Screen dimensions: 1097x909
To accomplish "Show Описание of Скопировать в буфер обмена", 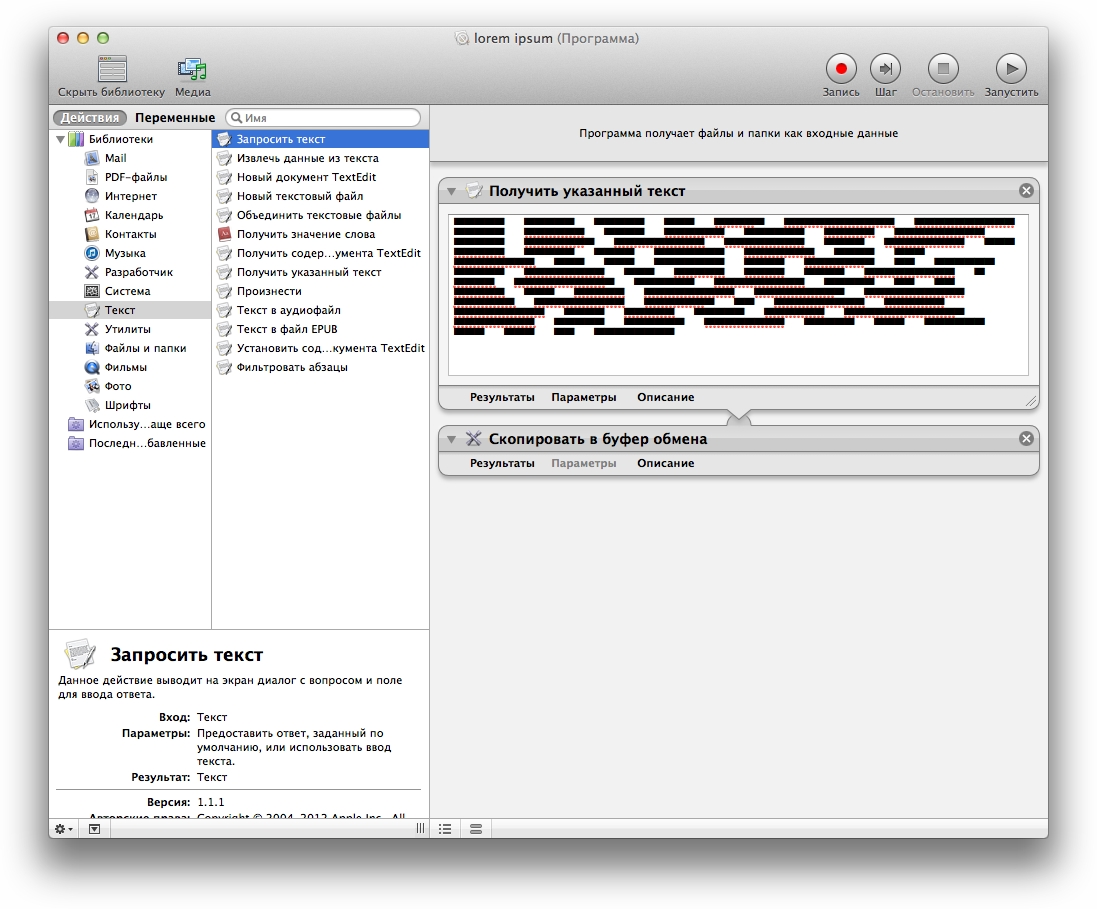I will [665, 463].
